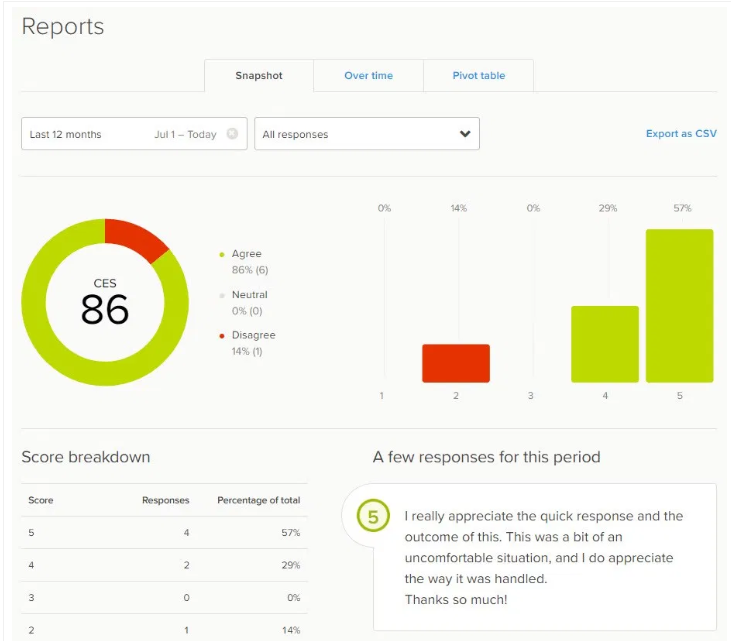
Task: Click the red bar for score 2
Action: [x=456, y=363]
